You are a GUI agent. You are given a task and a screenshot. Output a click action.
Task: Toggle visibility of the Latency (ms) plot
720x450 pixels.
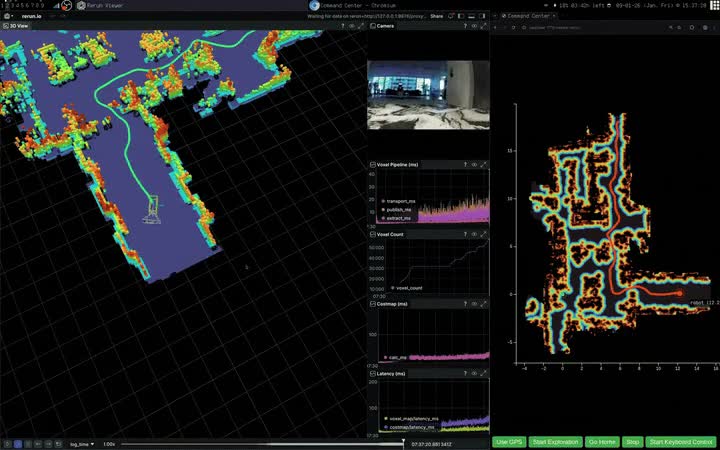(x=474, y=374)
